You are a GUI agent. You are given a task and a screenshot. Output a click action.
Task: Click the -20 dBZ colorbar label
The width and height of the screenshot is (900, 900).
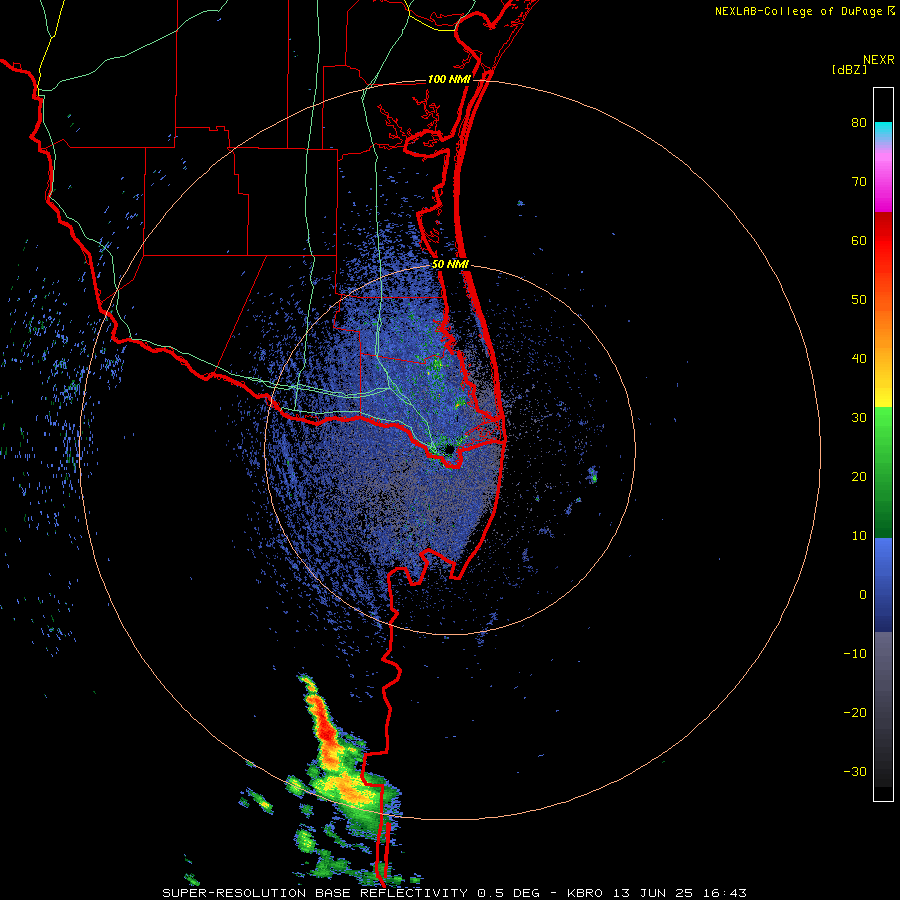coord(855,712)
